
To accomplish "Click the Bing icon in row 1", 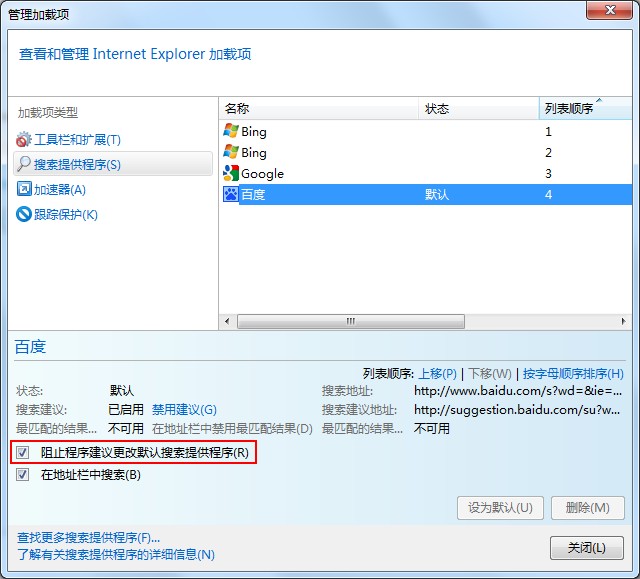I will point(231,131).
